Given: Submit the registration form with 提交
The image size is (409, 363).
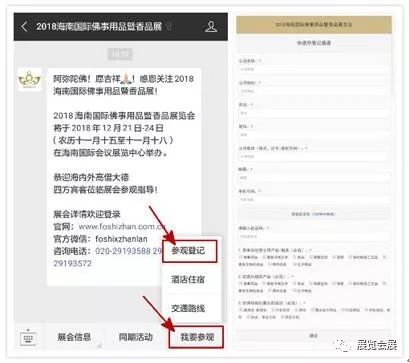Looking at the screenshot, I should pos(313,336).
